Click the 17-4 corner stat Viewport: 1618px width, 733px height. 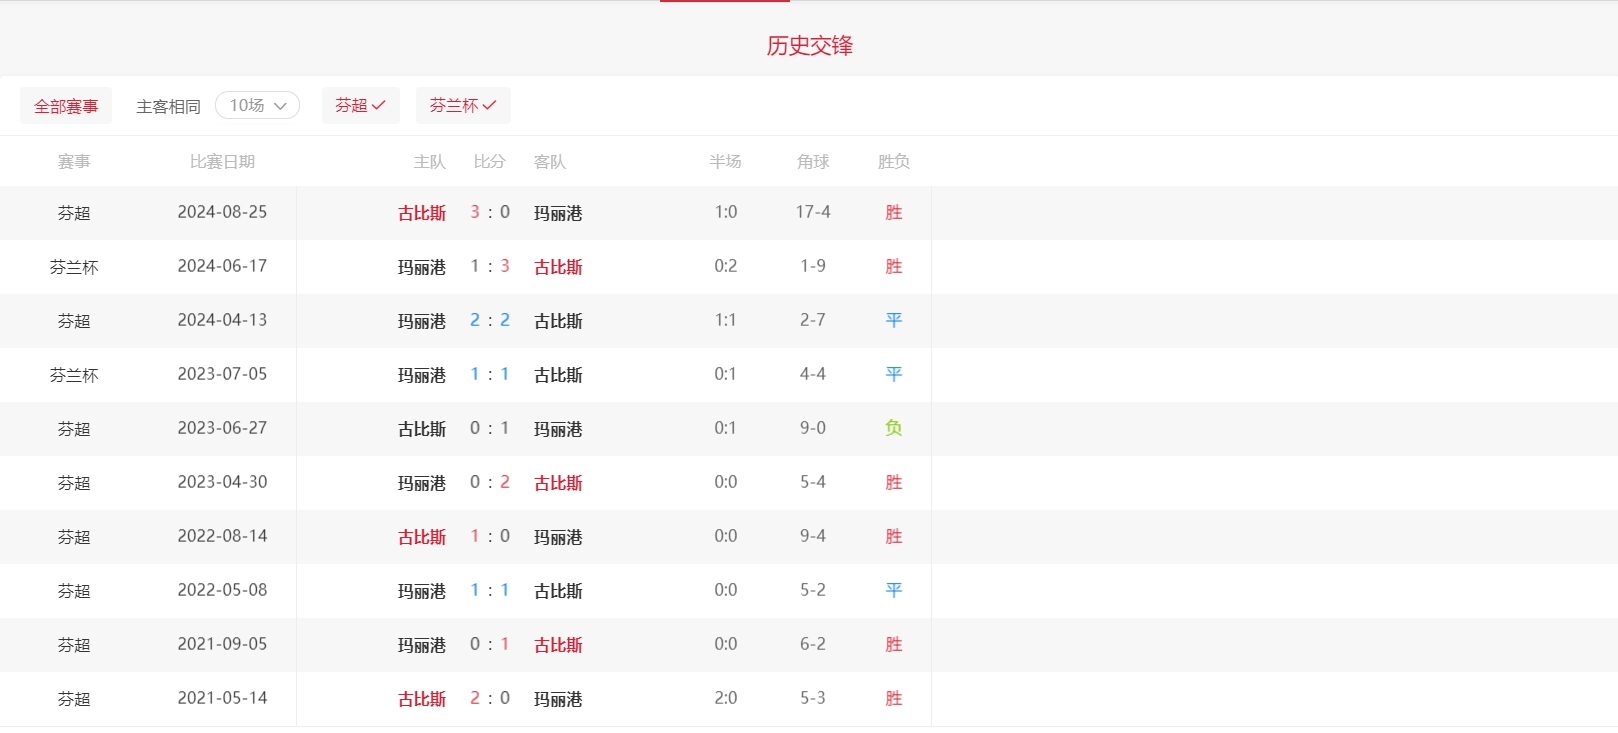coord(812,212)
